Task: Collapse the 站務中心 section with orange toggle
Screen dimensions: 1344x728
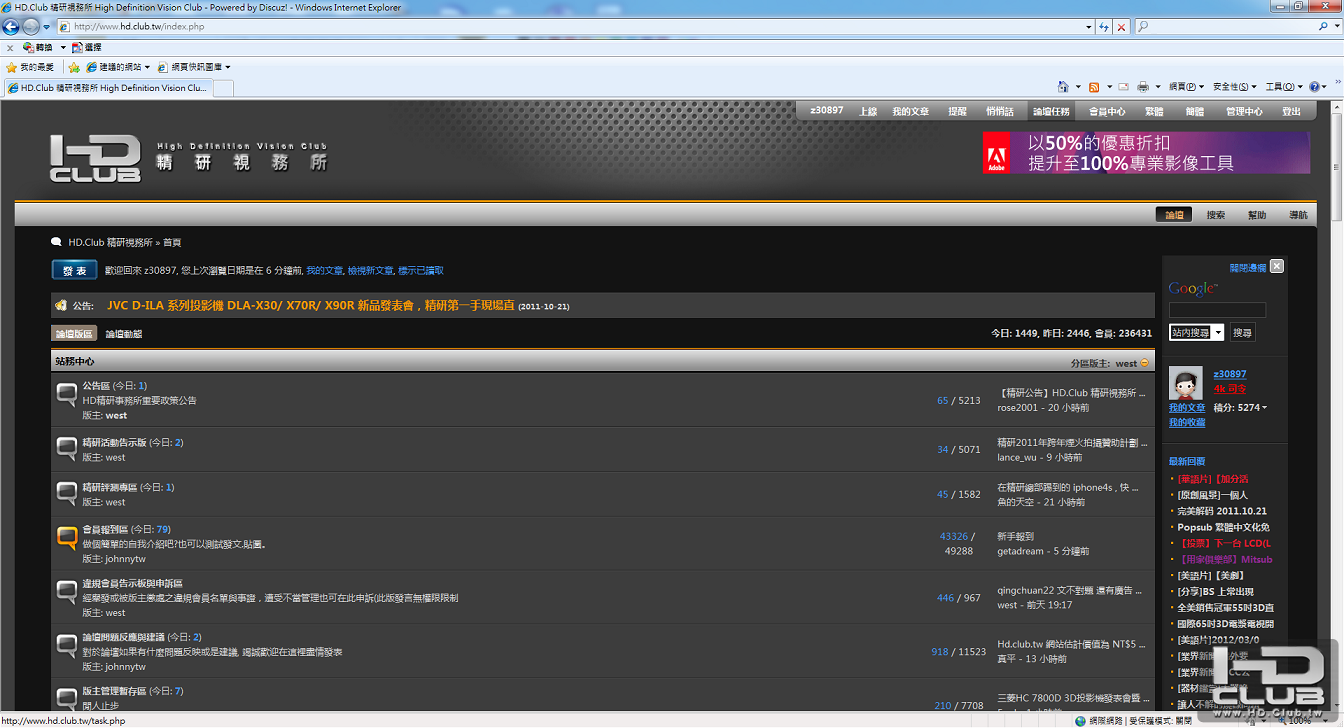Action: 1145,363
